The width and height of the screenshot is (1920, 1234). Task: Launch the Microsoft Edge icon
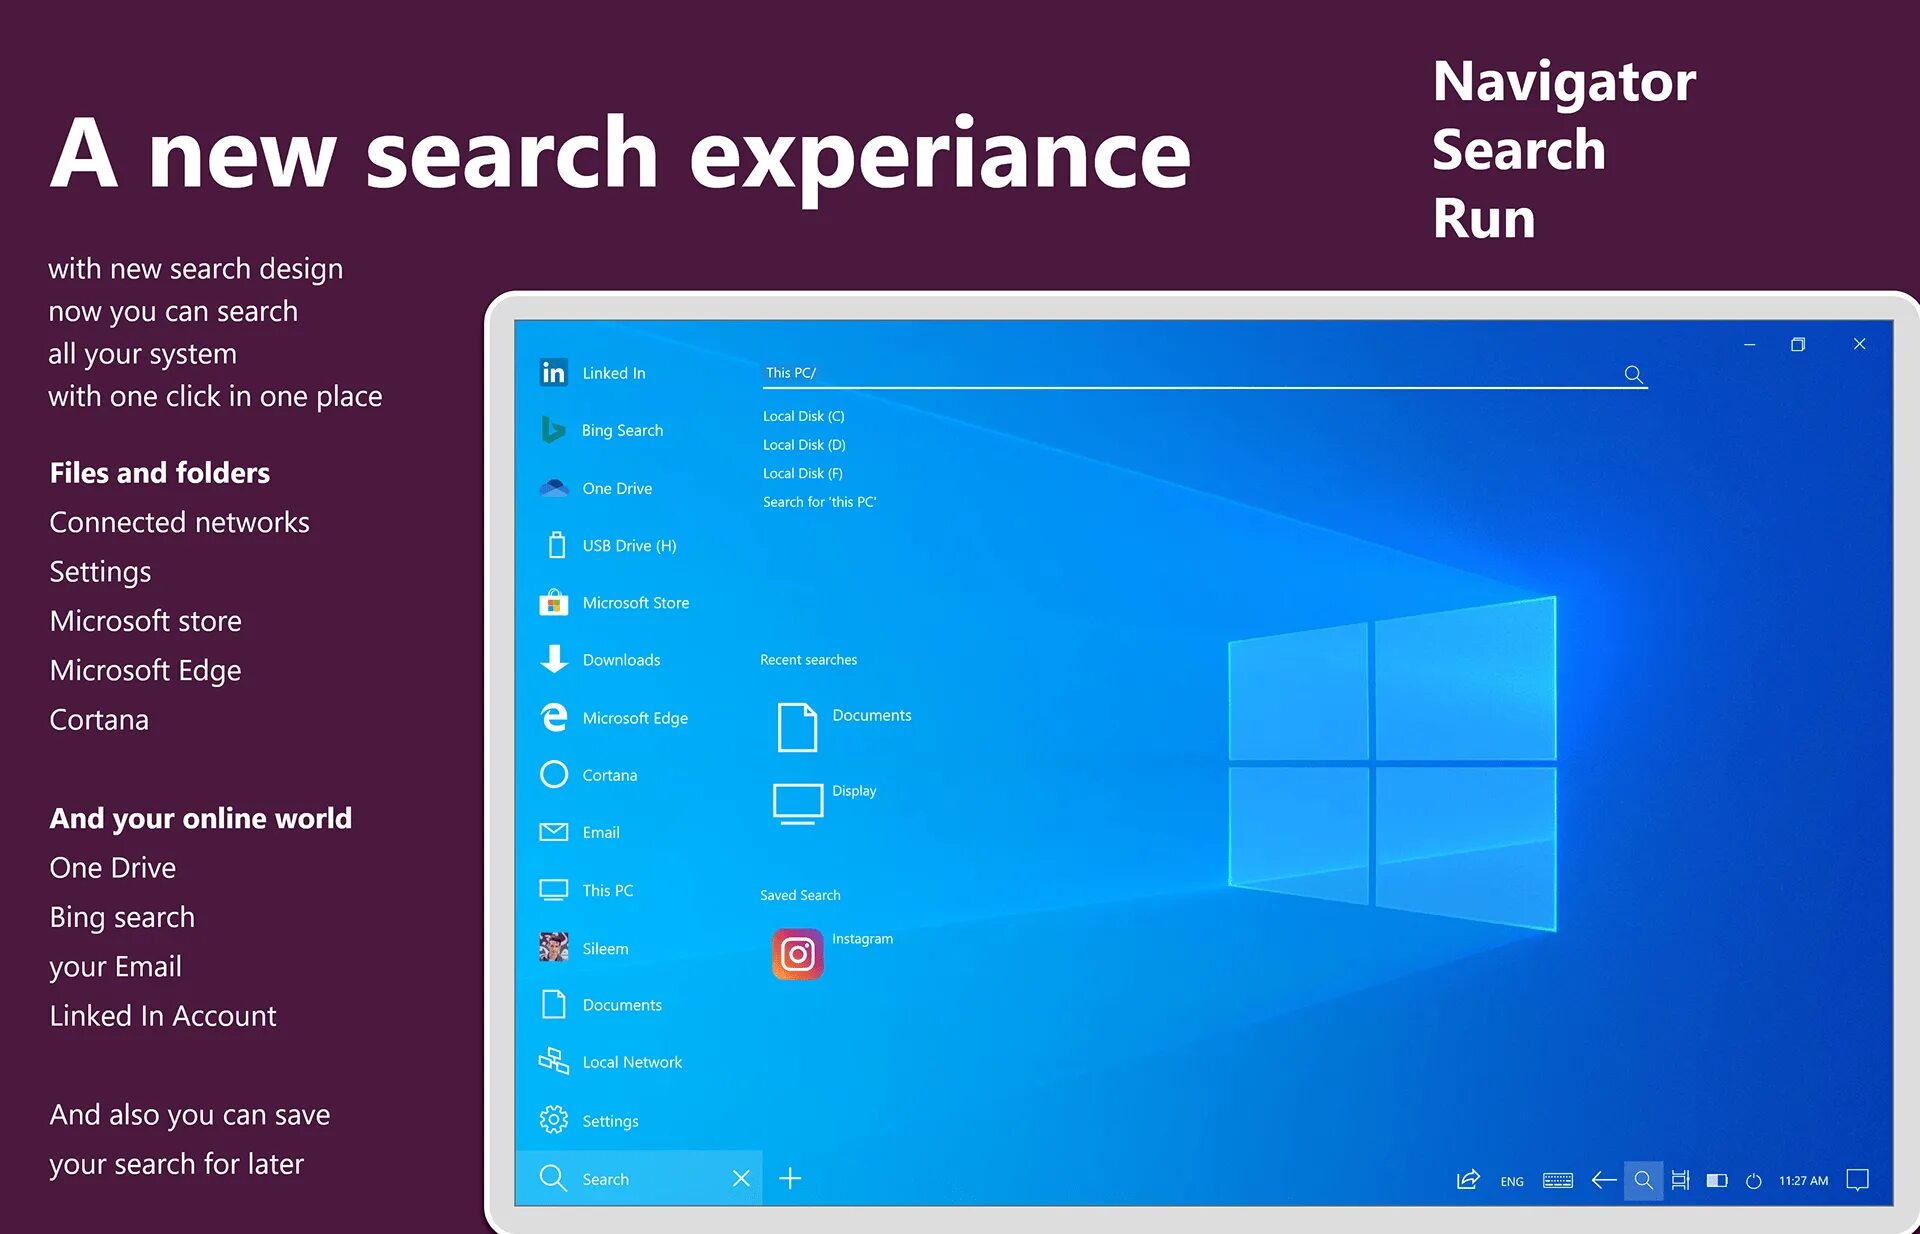pos(553,717)
